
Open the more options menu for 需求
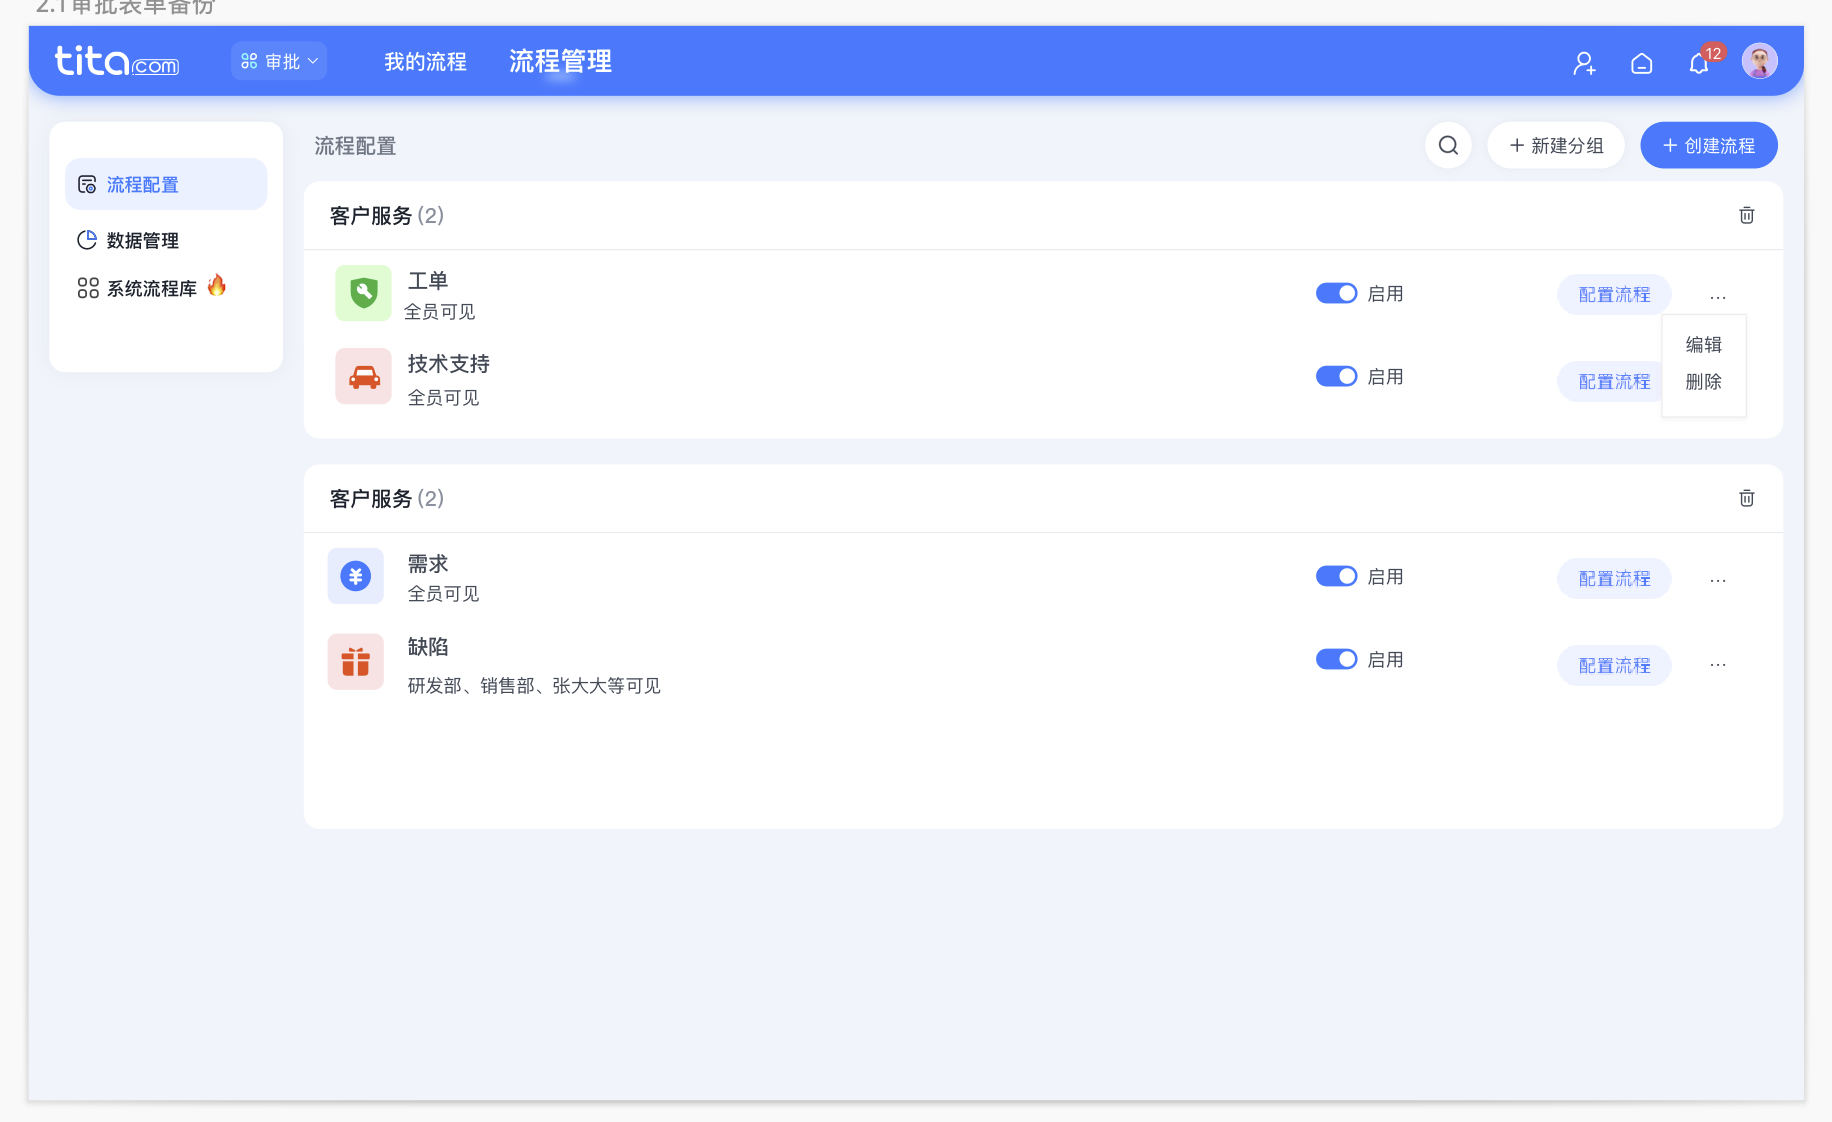(x=1718, y=579)
